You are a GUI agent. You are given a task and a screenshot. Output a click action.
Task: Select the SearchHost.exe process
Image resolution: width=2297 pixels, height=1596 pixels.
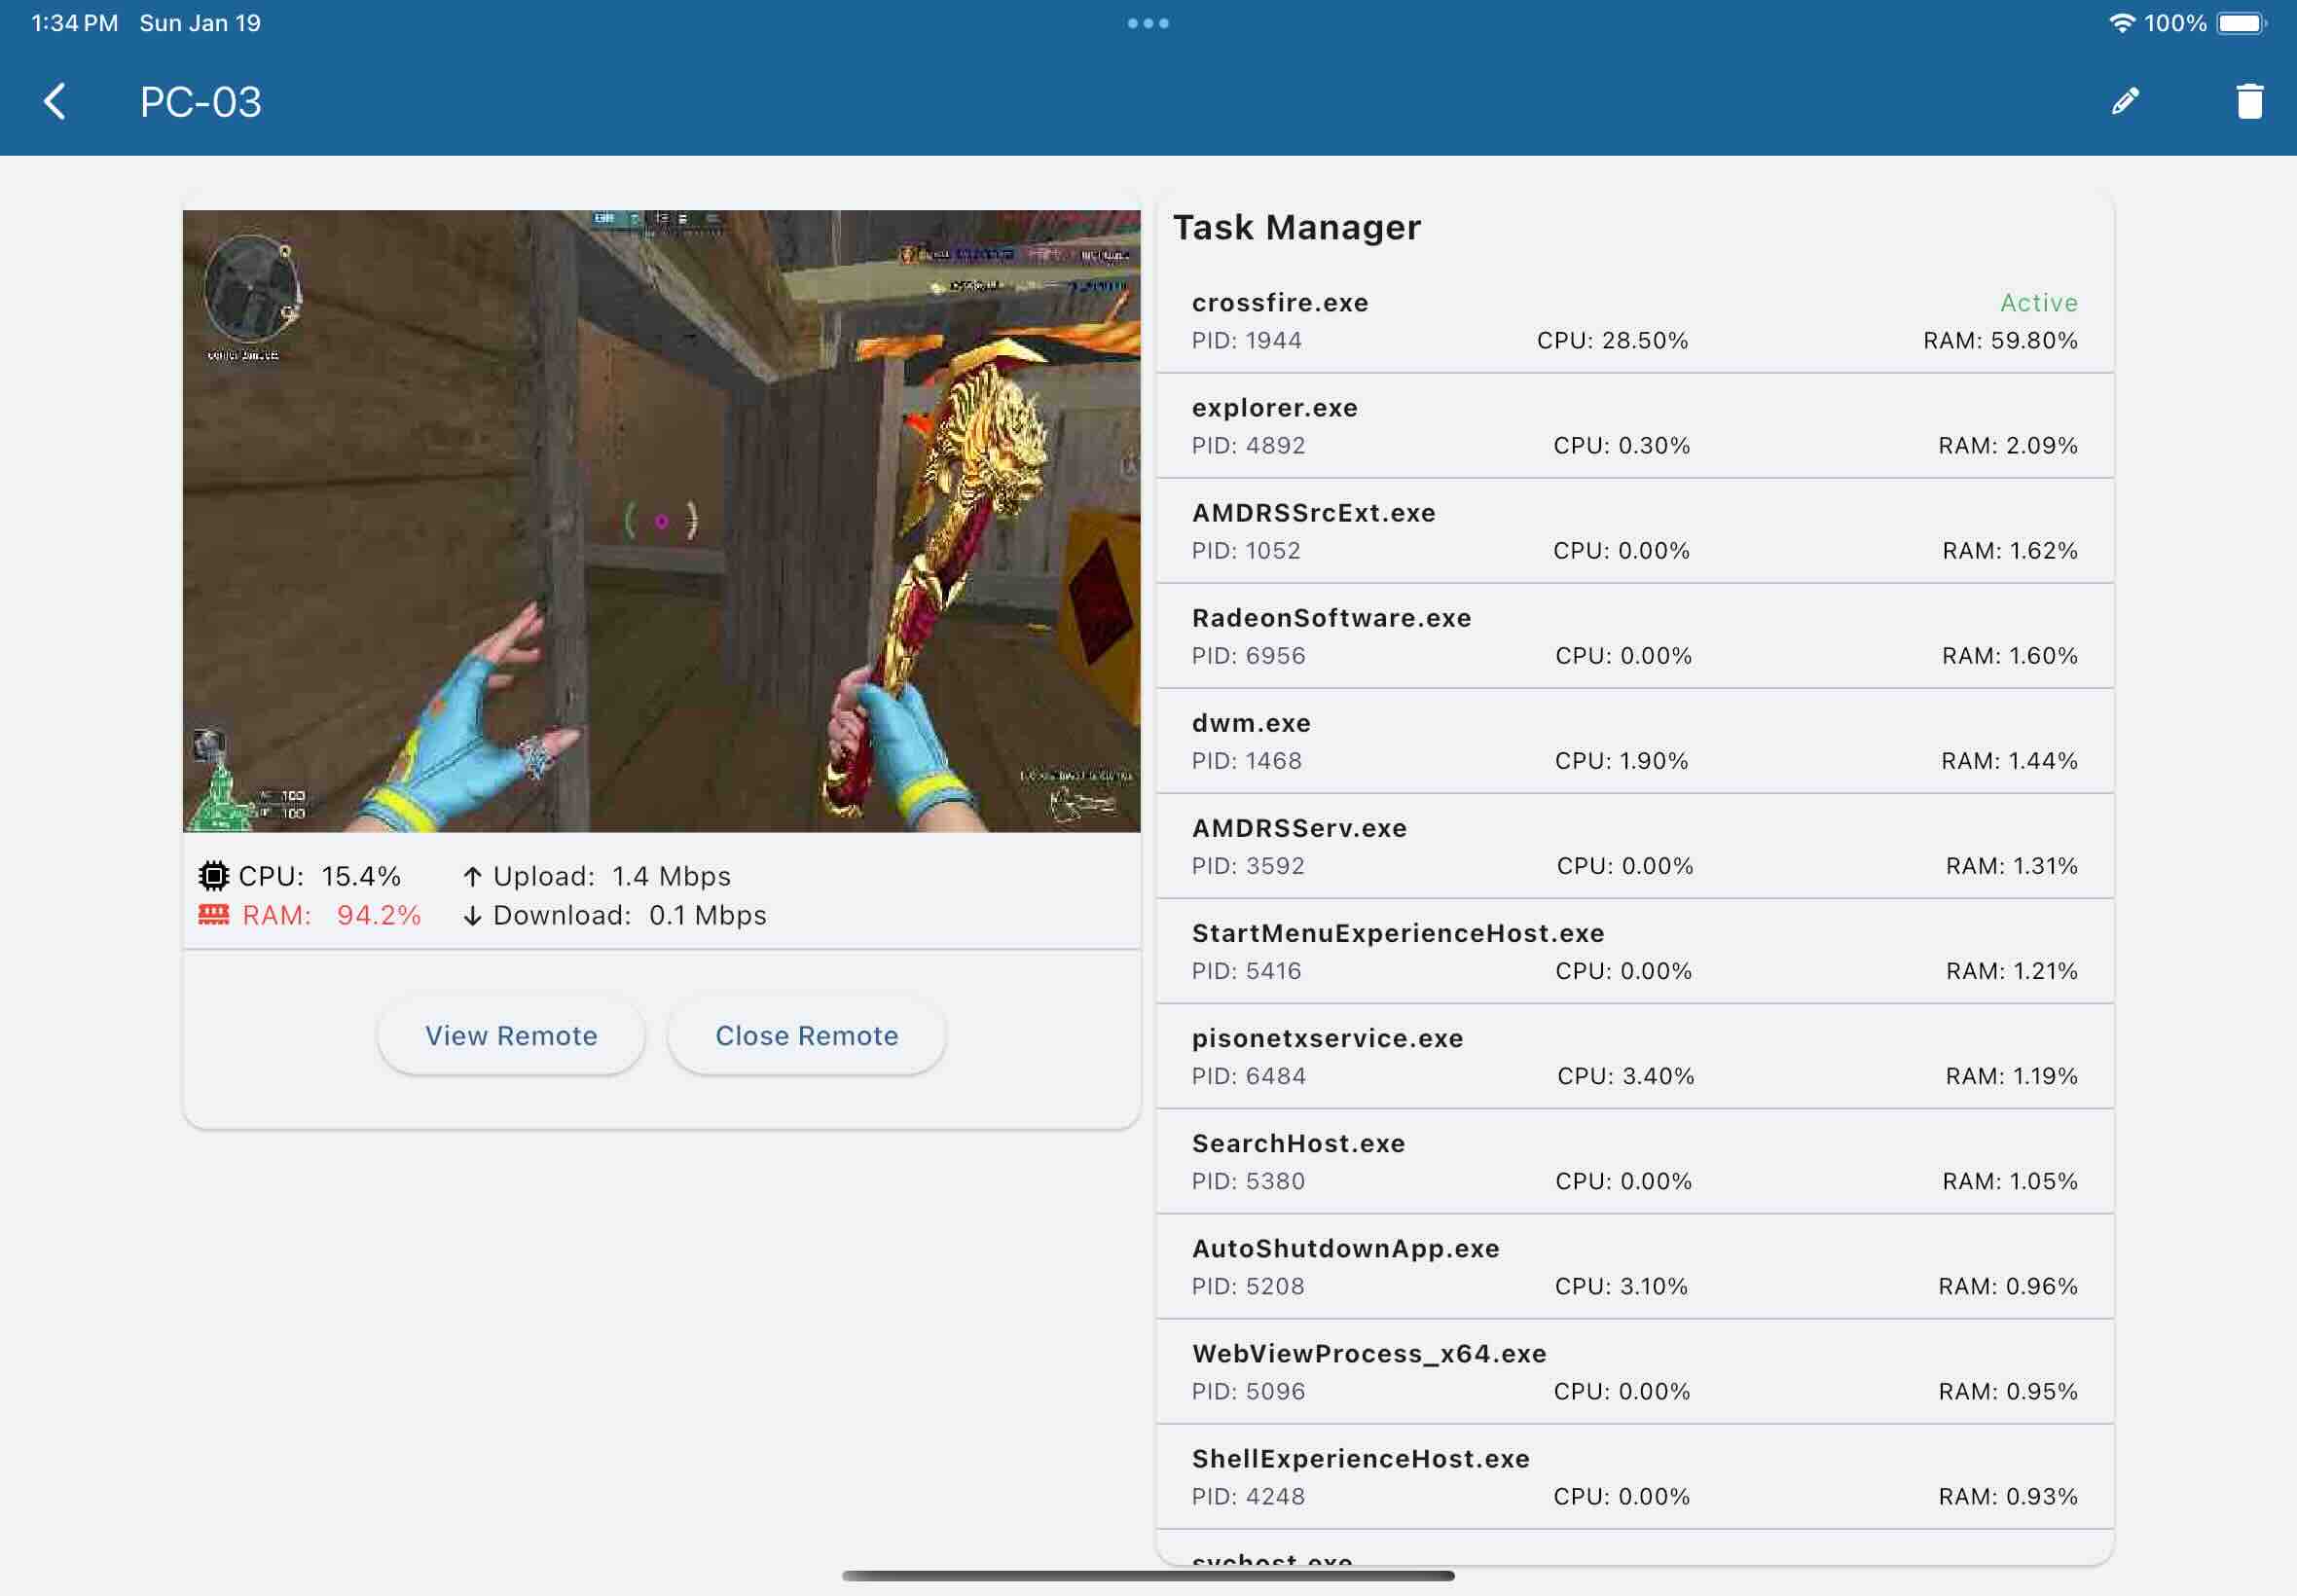pos(1634,1161)
